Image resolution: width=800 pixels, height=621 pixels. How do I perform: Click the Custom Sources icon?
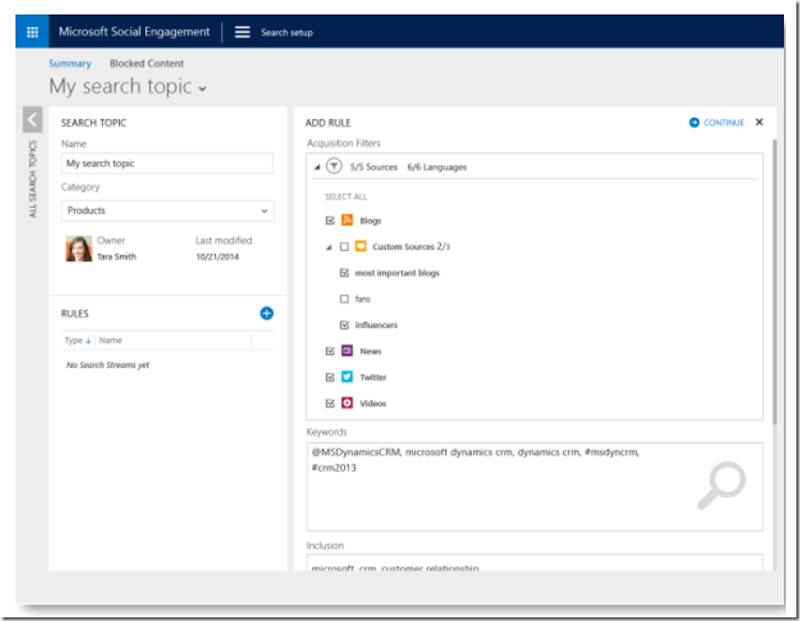click(x=360, y=246)
